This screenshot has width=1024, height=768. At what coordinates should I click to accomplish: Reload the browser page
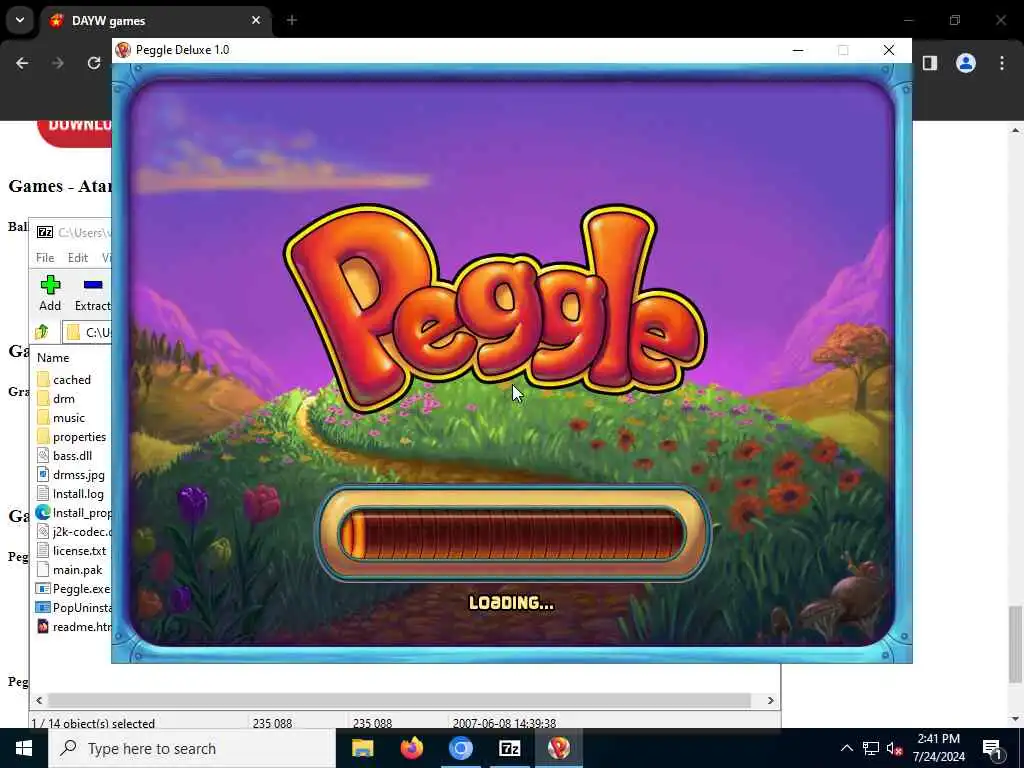tap(94, 63)
